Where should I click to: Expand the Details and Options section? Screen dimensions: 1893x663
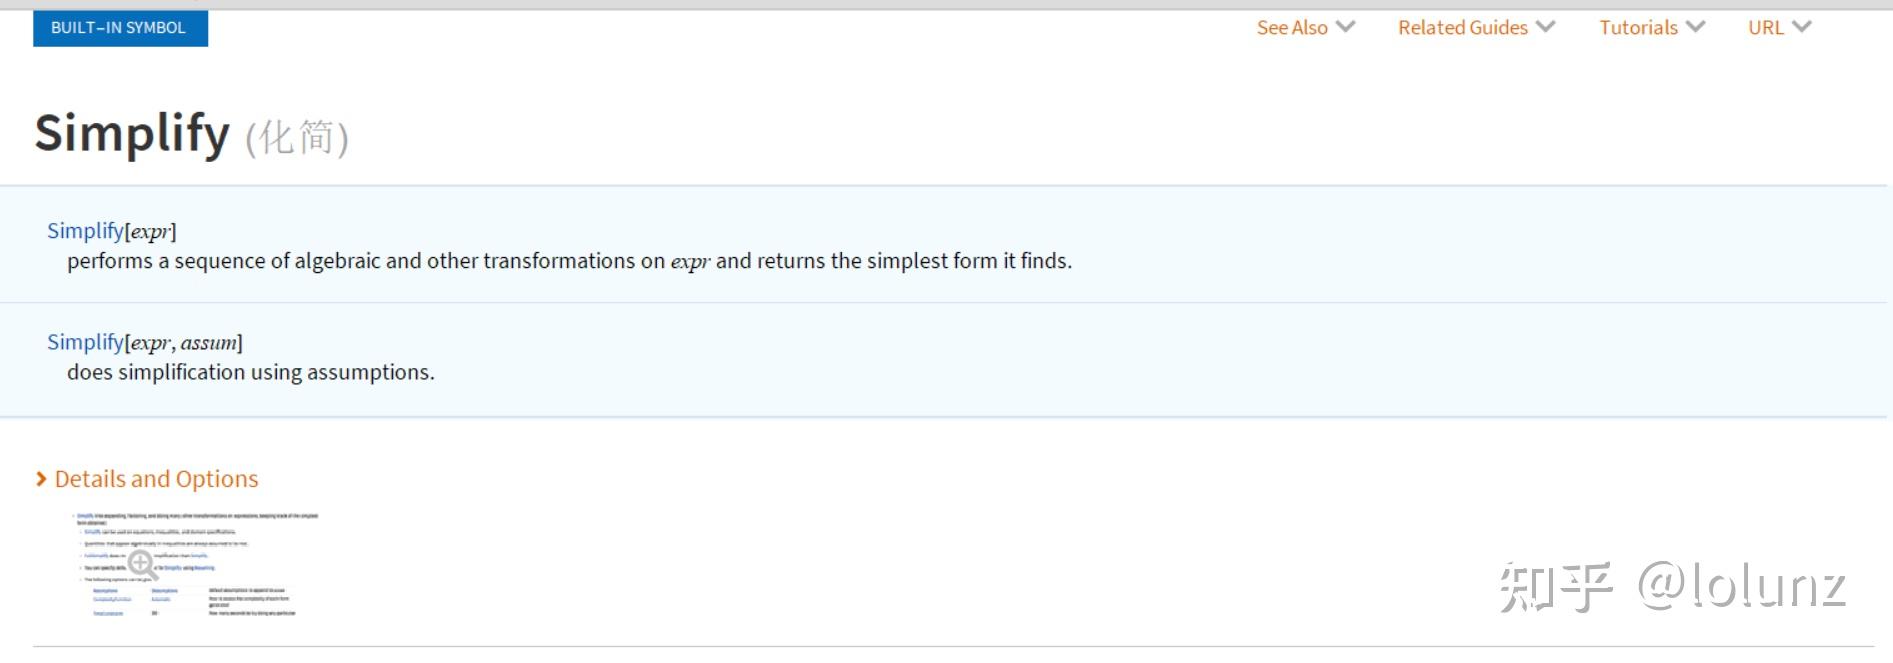[x=156, y=479]
